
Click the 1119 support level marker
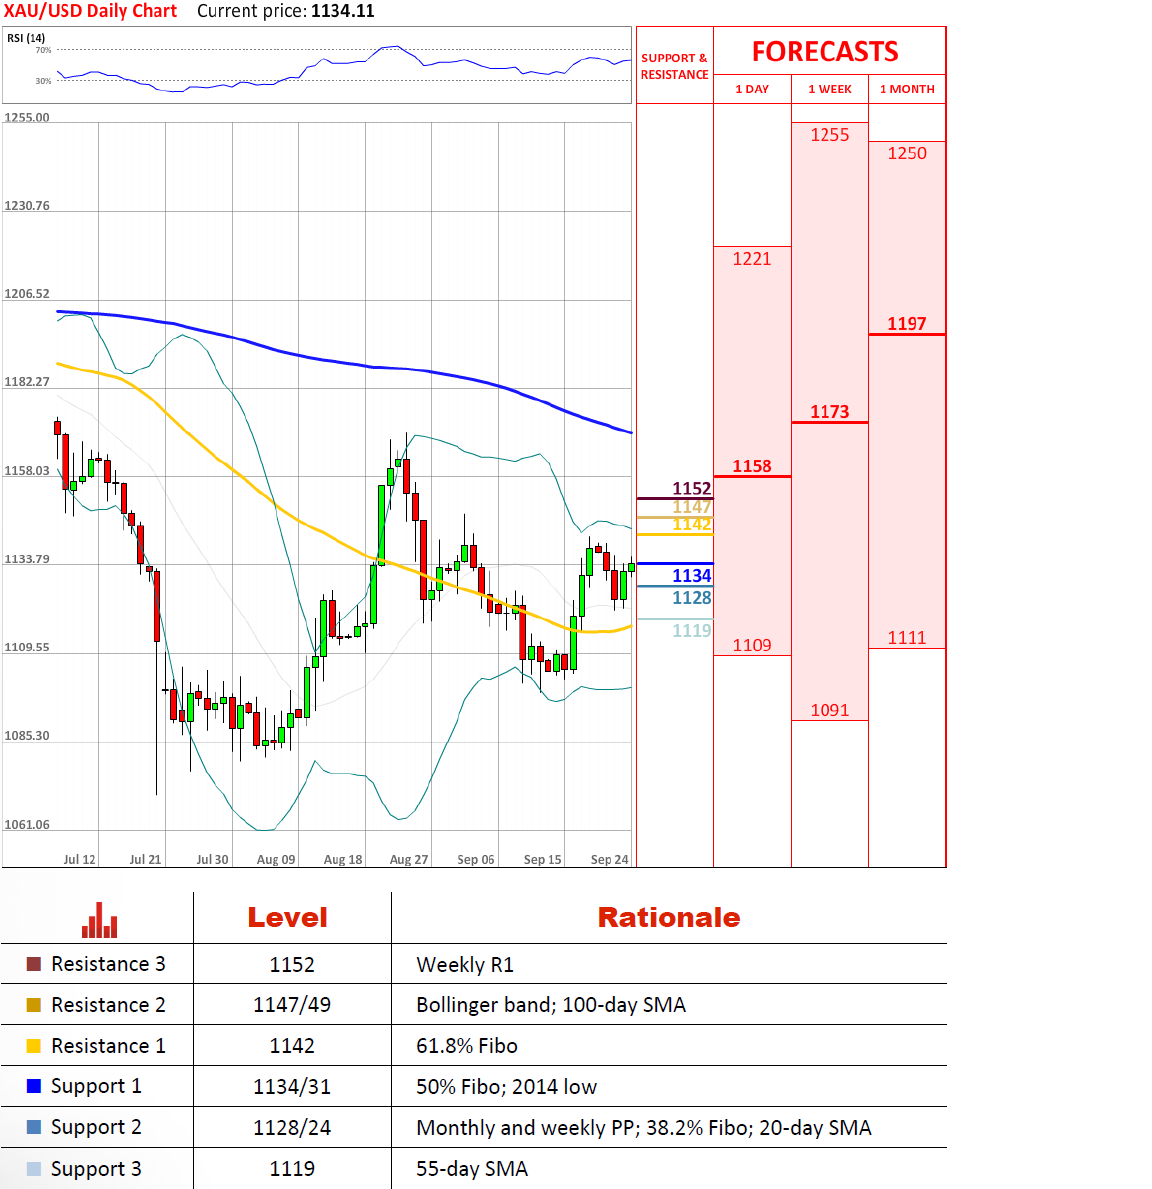click(692, 630)
